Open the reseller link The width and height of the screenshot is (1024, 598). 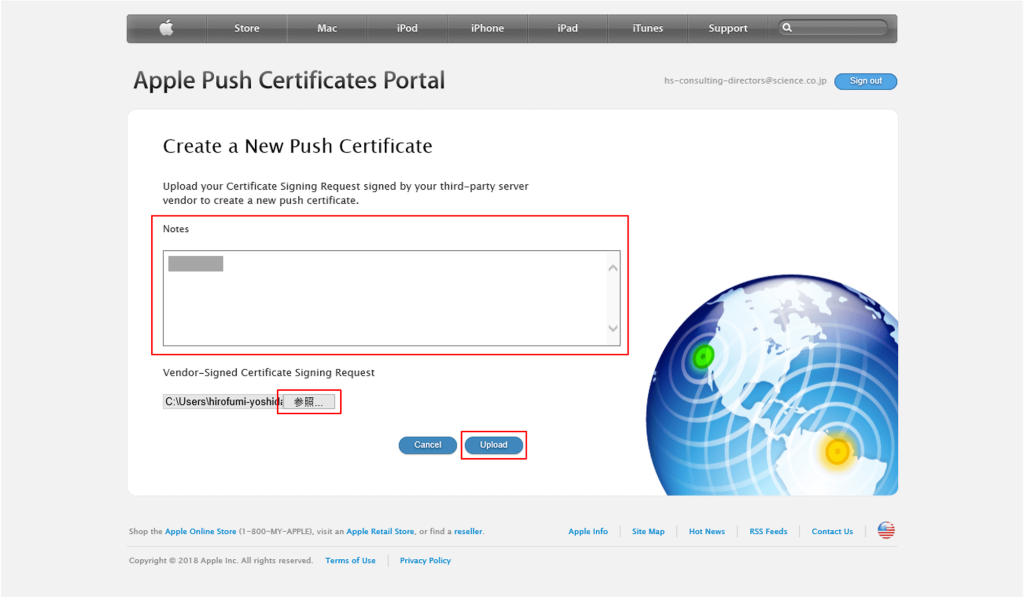468,531
